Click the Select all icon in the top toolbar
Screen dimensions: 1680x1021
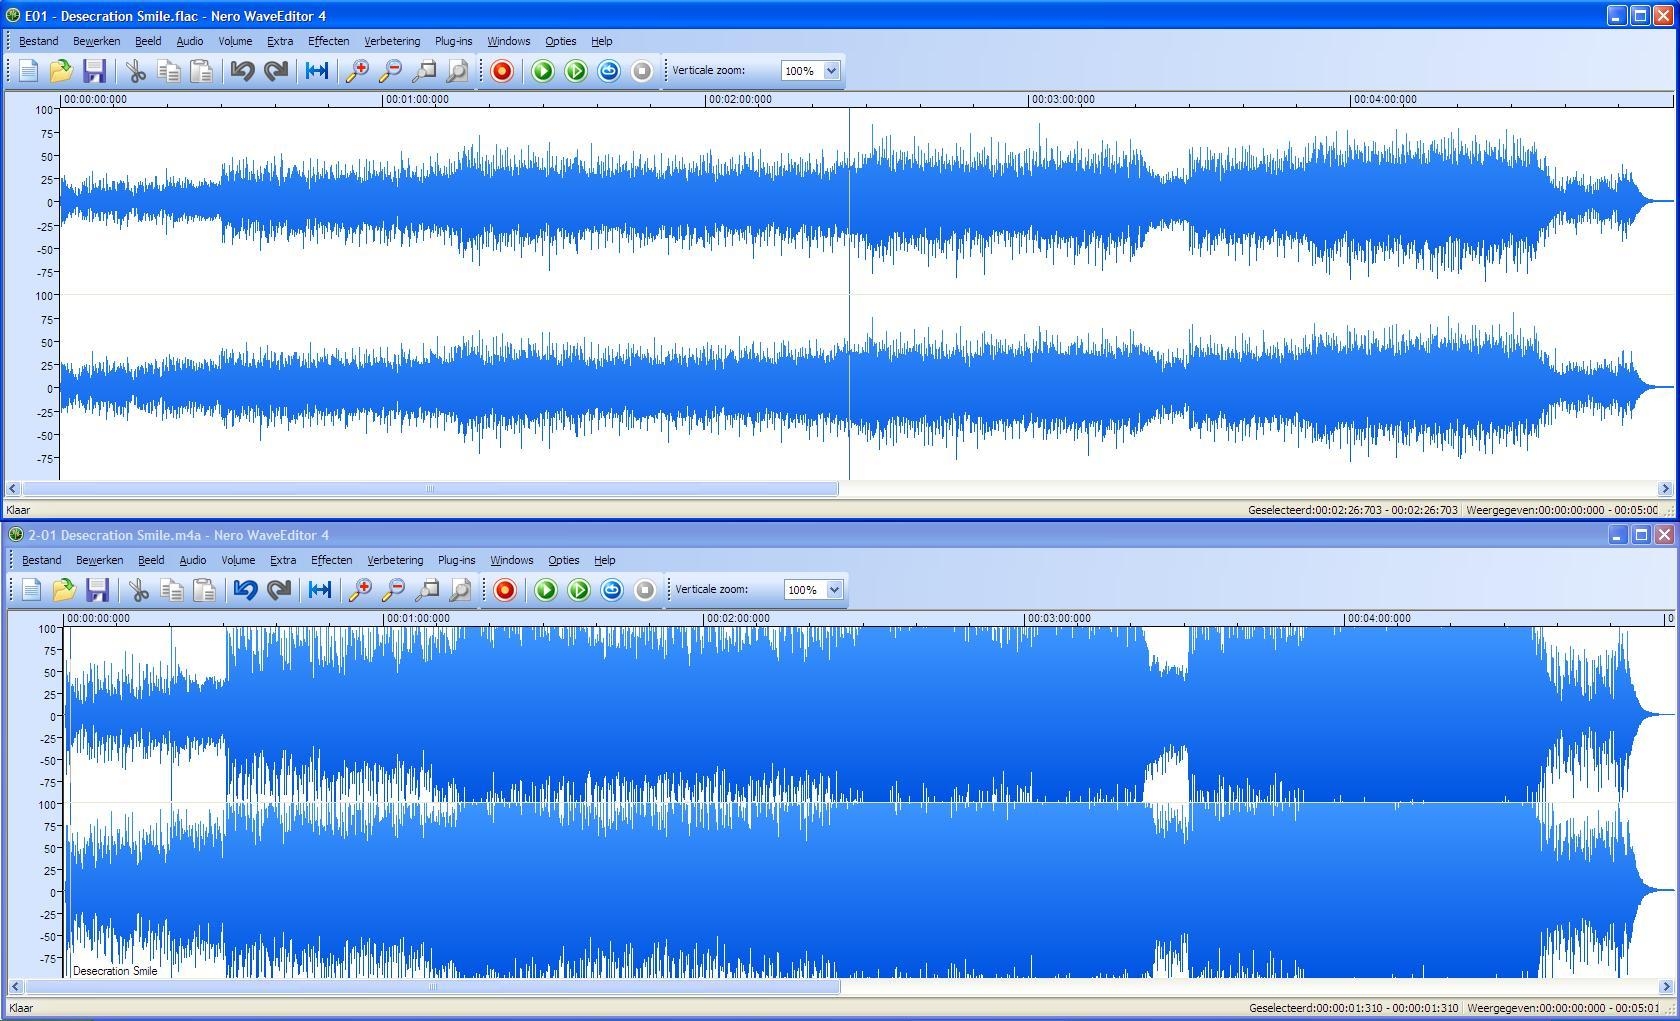click(317, 71)
